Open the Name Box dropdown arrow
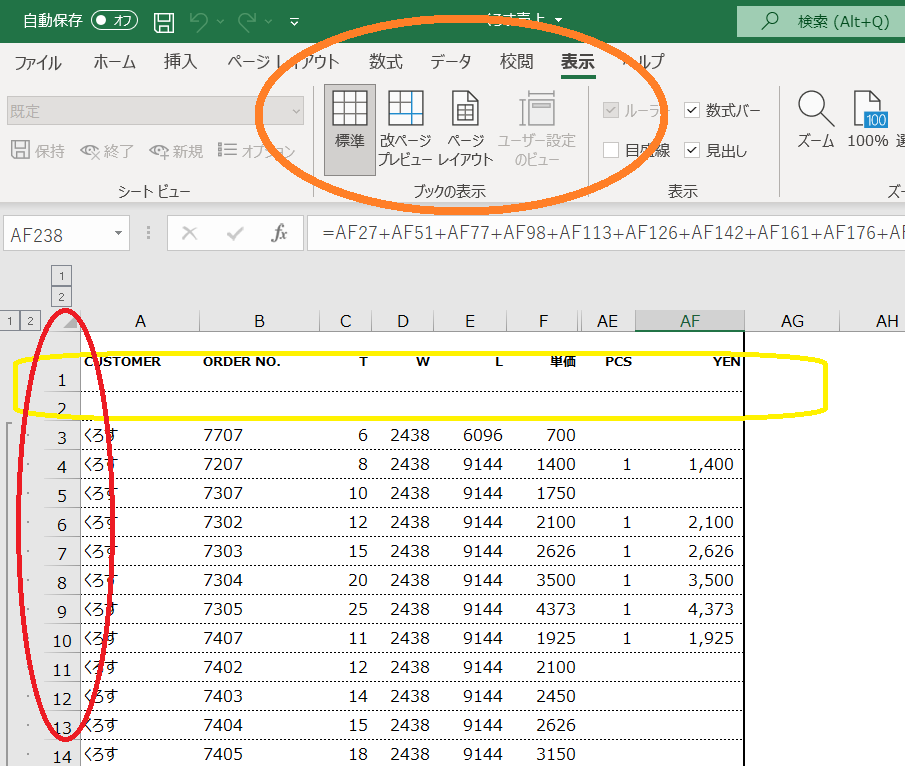Image resolution: width=905 pixels, height=766 pixels. [118, 233]
